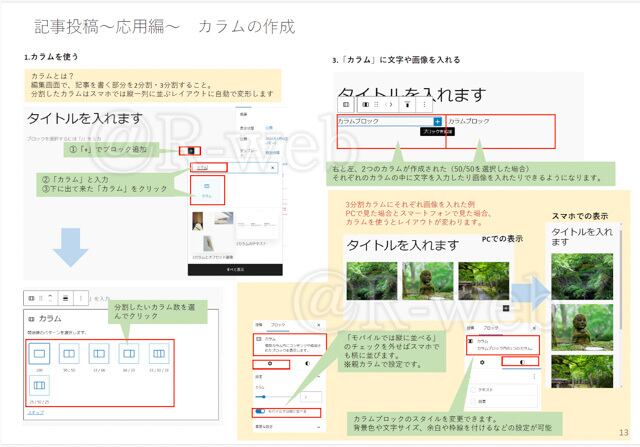Click the black plus add-block button in the editor
Viewport: 640px width, 447px height.
(x=190, y=151)
